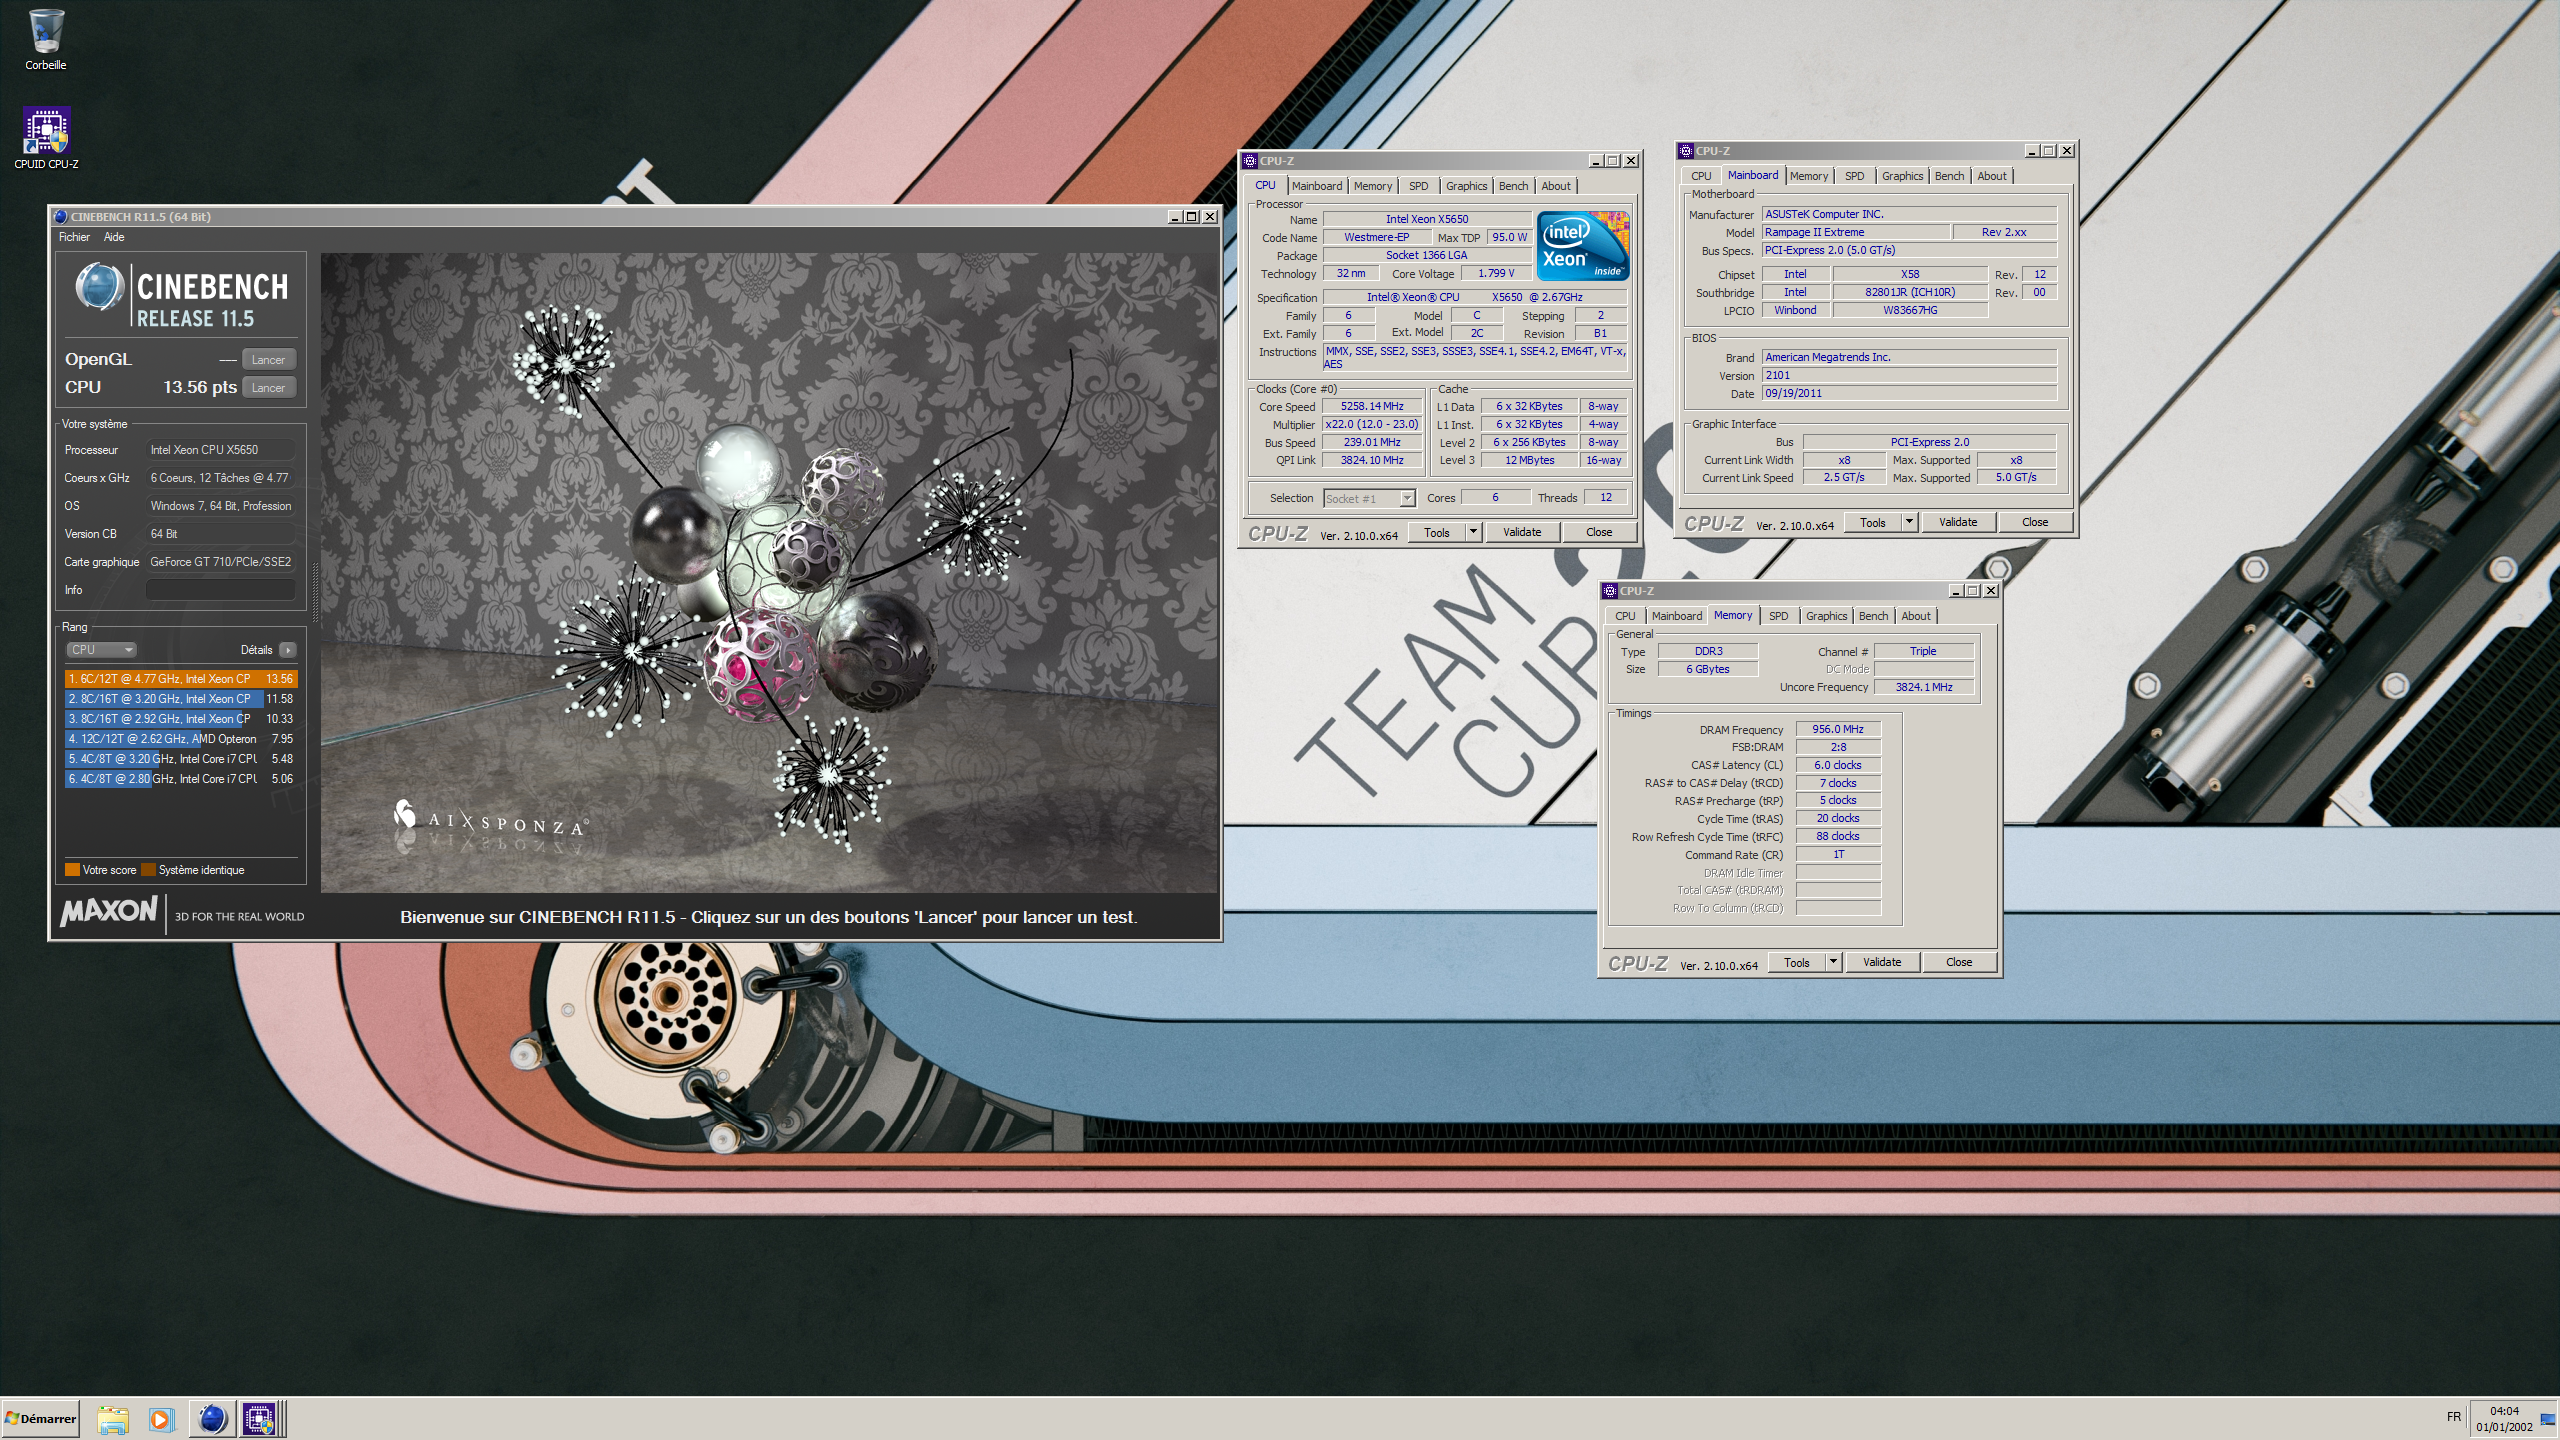Screen dimensions: 2560x1440
Task: Select the Cinebench taskbar icon
Action: (212, 1419)
